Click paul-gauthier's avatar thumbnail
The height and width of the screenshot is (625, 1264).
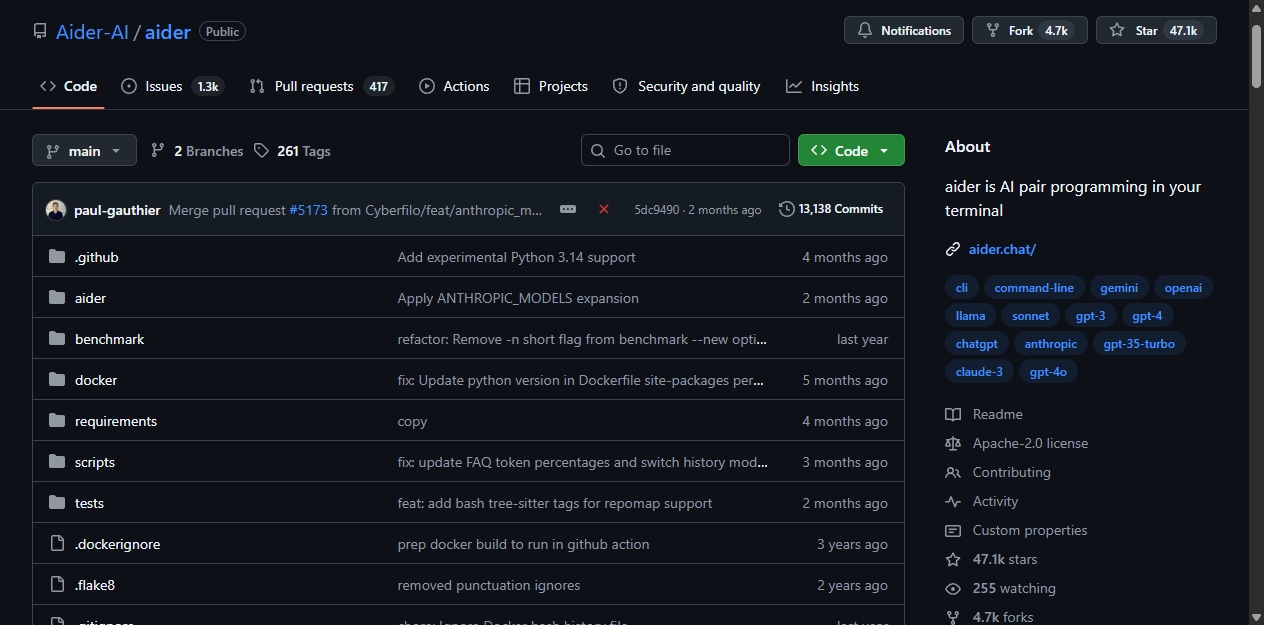56,210
